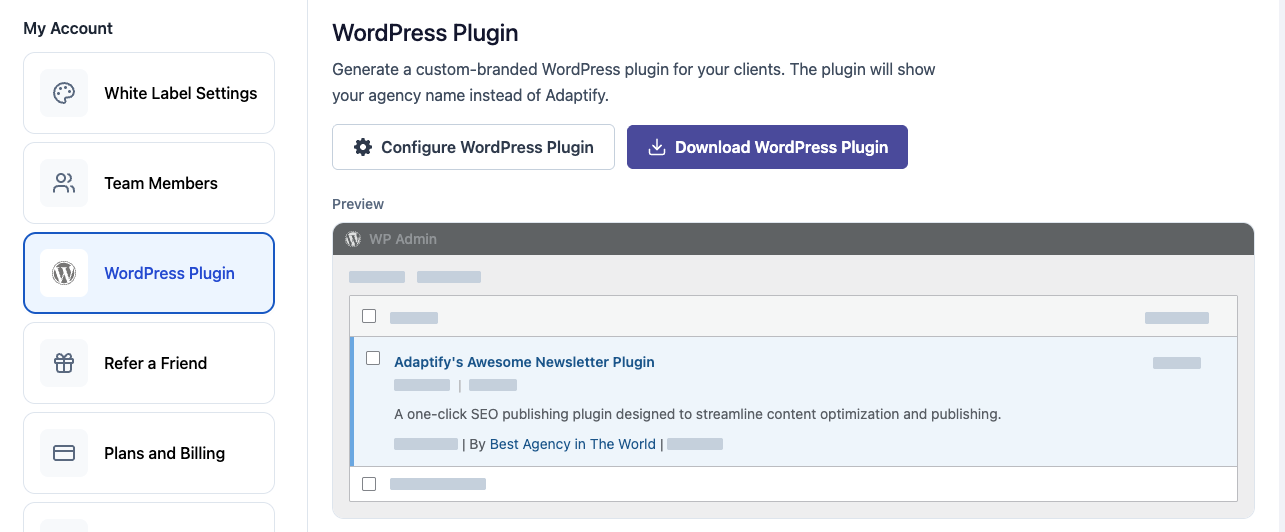Click the credit card icon for Plans and Billing

64,453
